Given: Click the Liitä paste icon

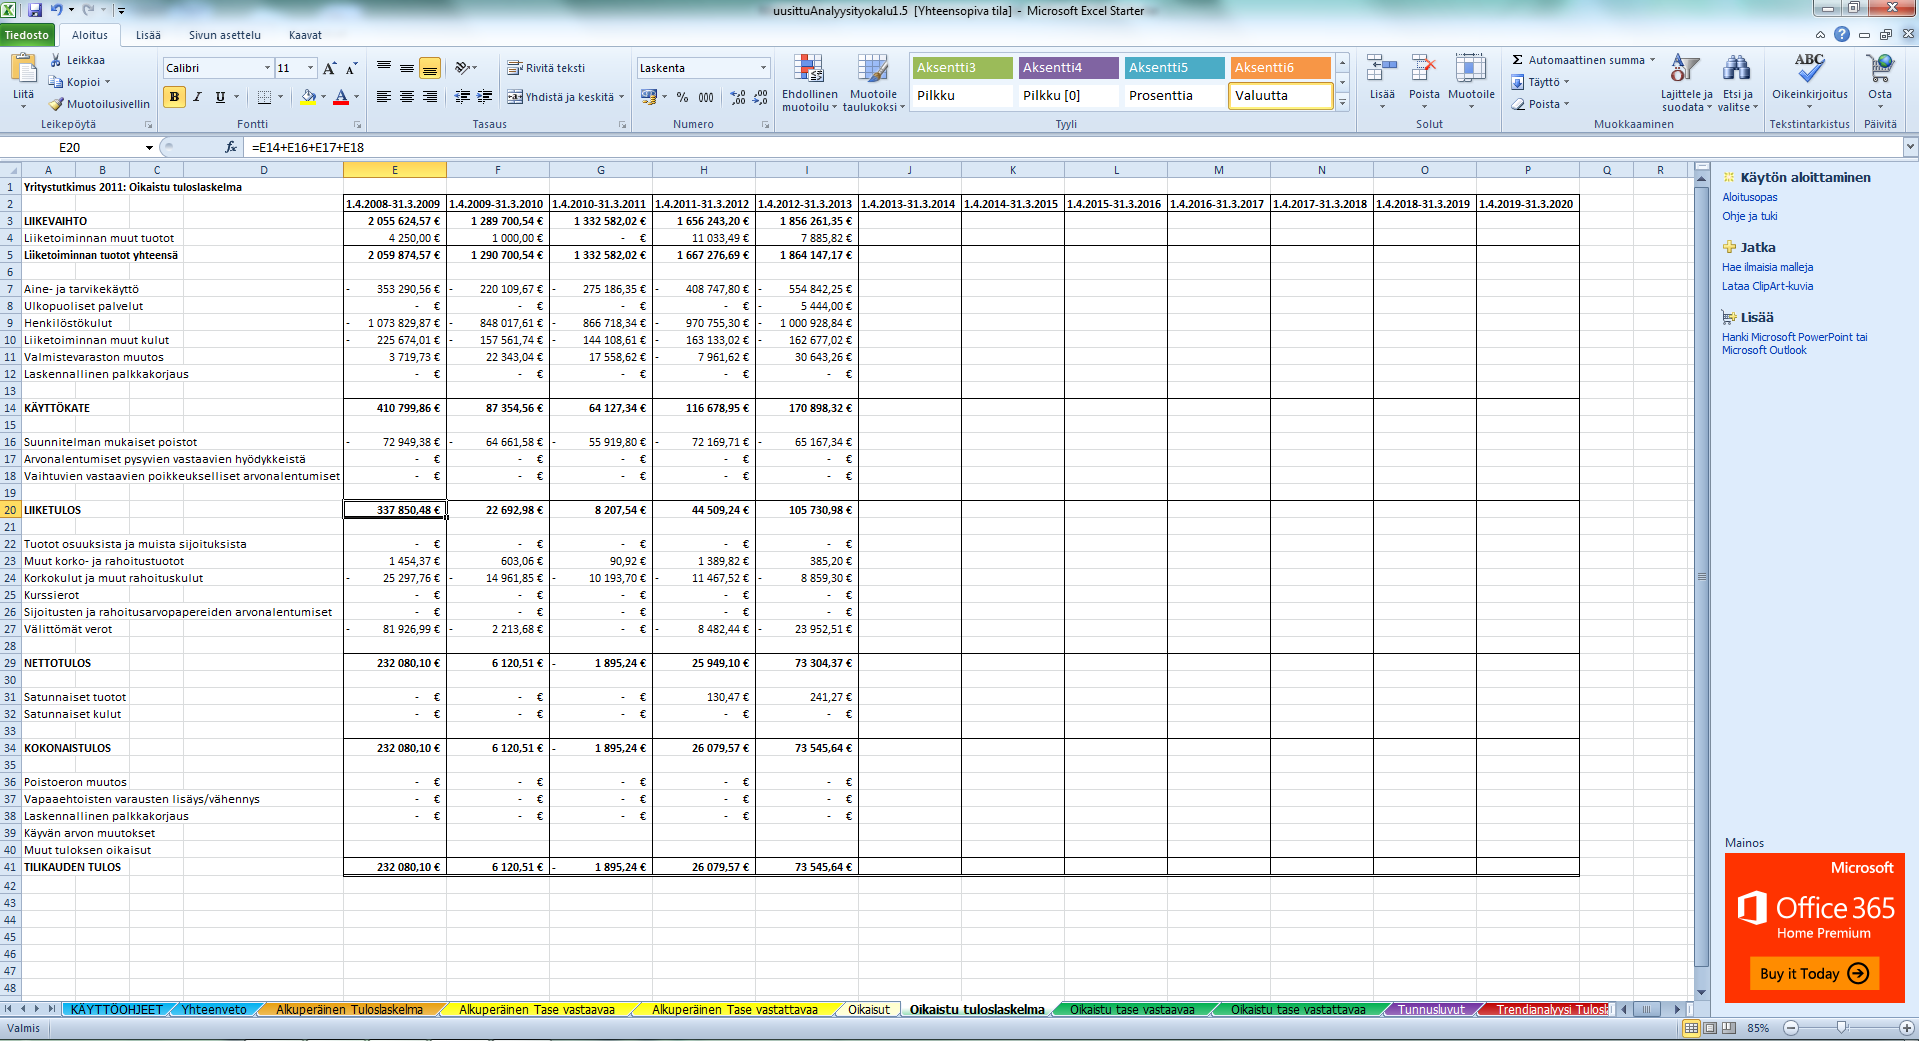Looking at the screenshot, I should tap(23, 69).
